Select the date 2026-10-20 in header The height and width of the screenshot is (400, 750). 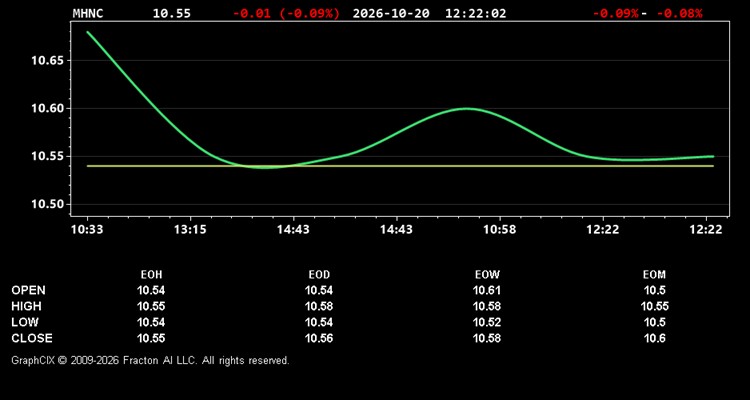tap(391, 13)
